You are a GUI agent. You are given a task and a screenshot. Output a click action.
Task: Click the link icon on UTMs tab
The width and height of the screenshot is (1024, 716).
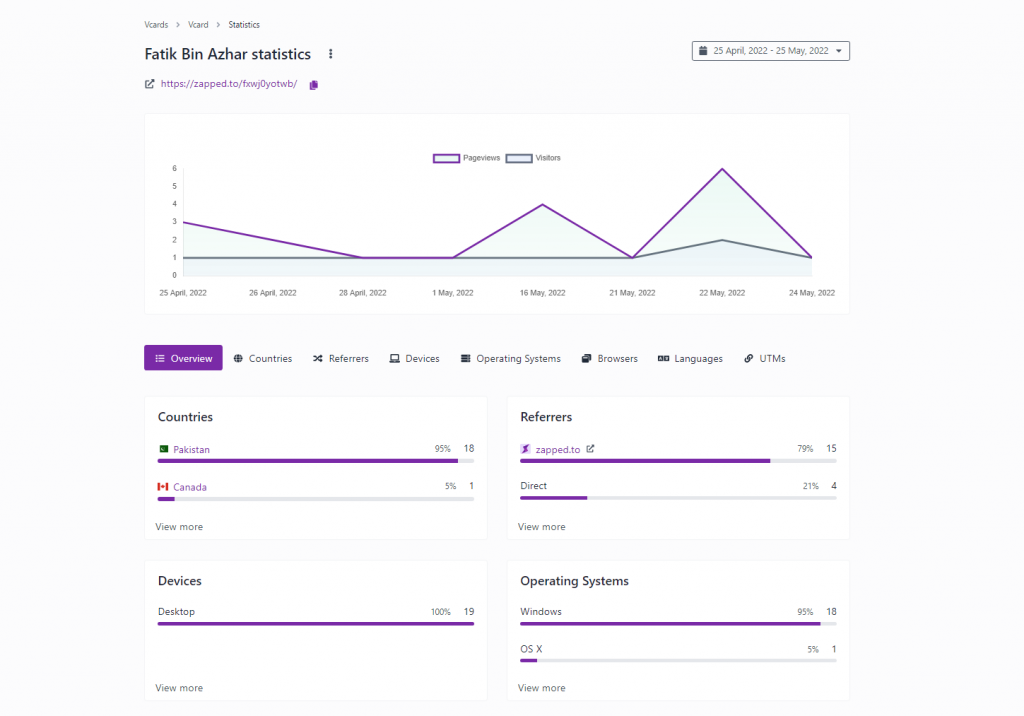click(x=748, y=358)
